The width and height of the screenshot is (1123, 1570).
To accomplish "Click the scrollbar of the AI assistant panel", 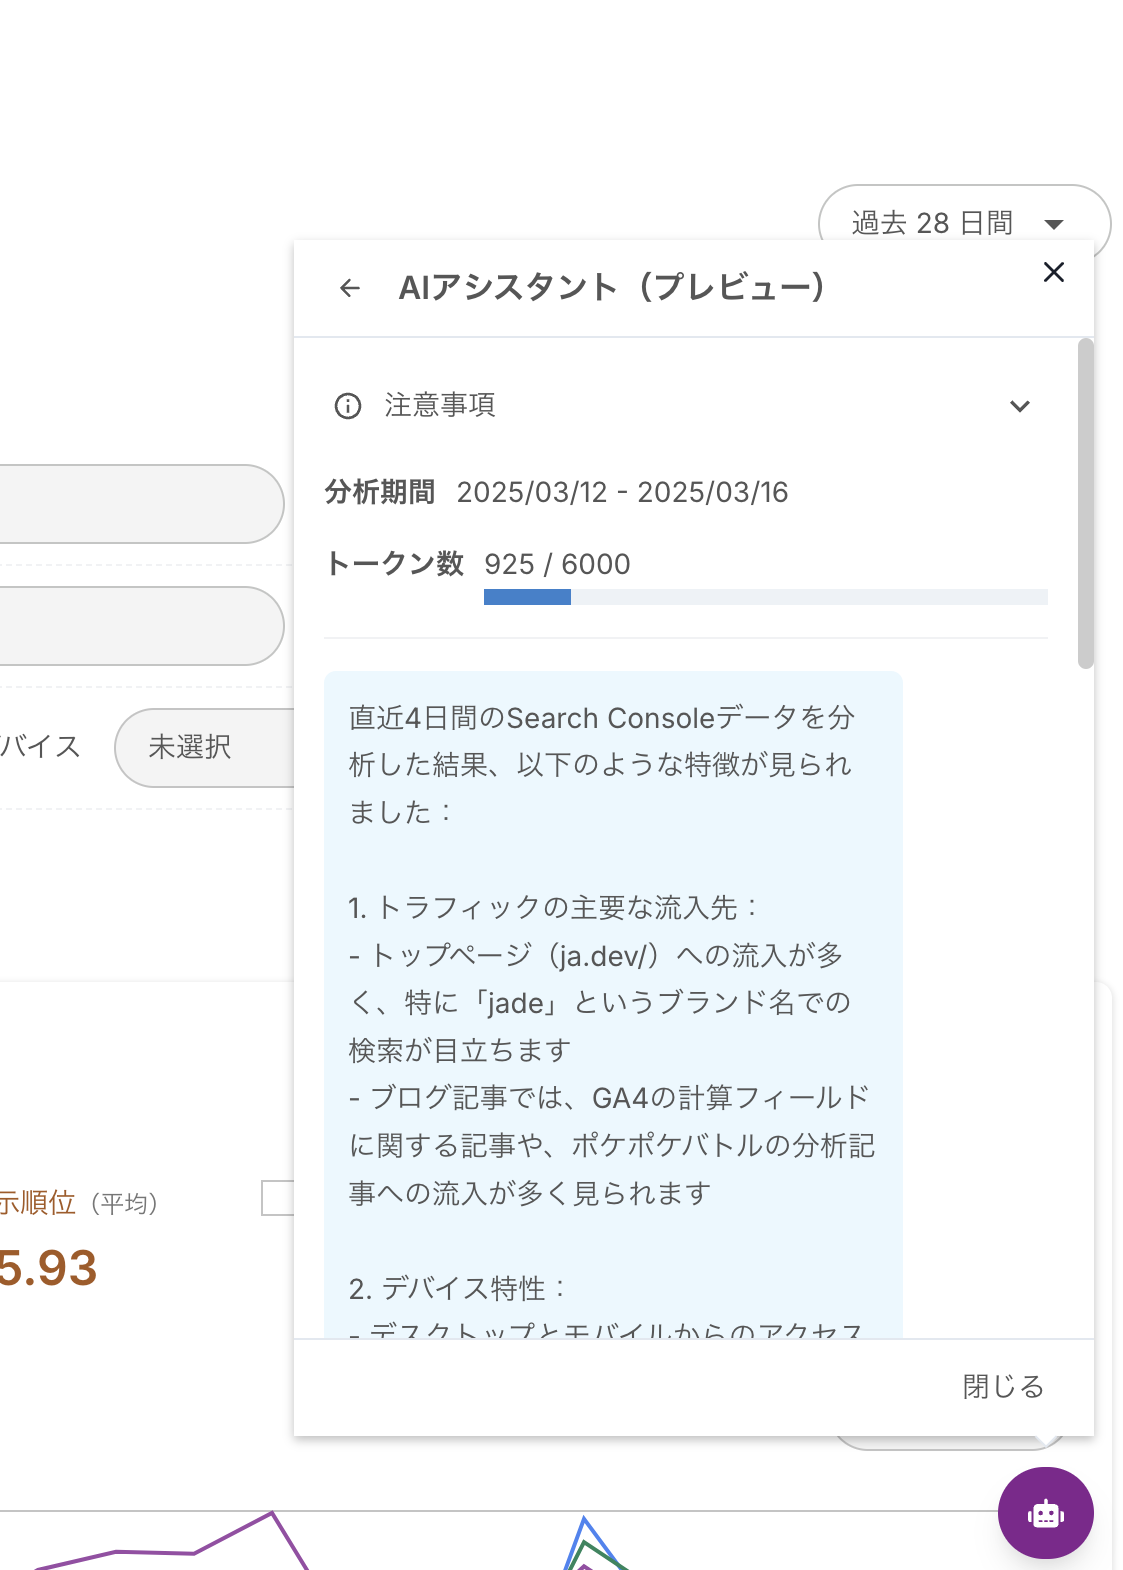I will coord(1086,500).
